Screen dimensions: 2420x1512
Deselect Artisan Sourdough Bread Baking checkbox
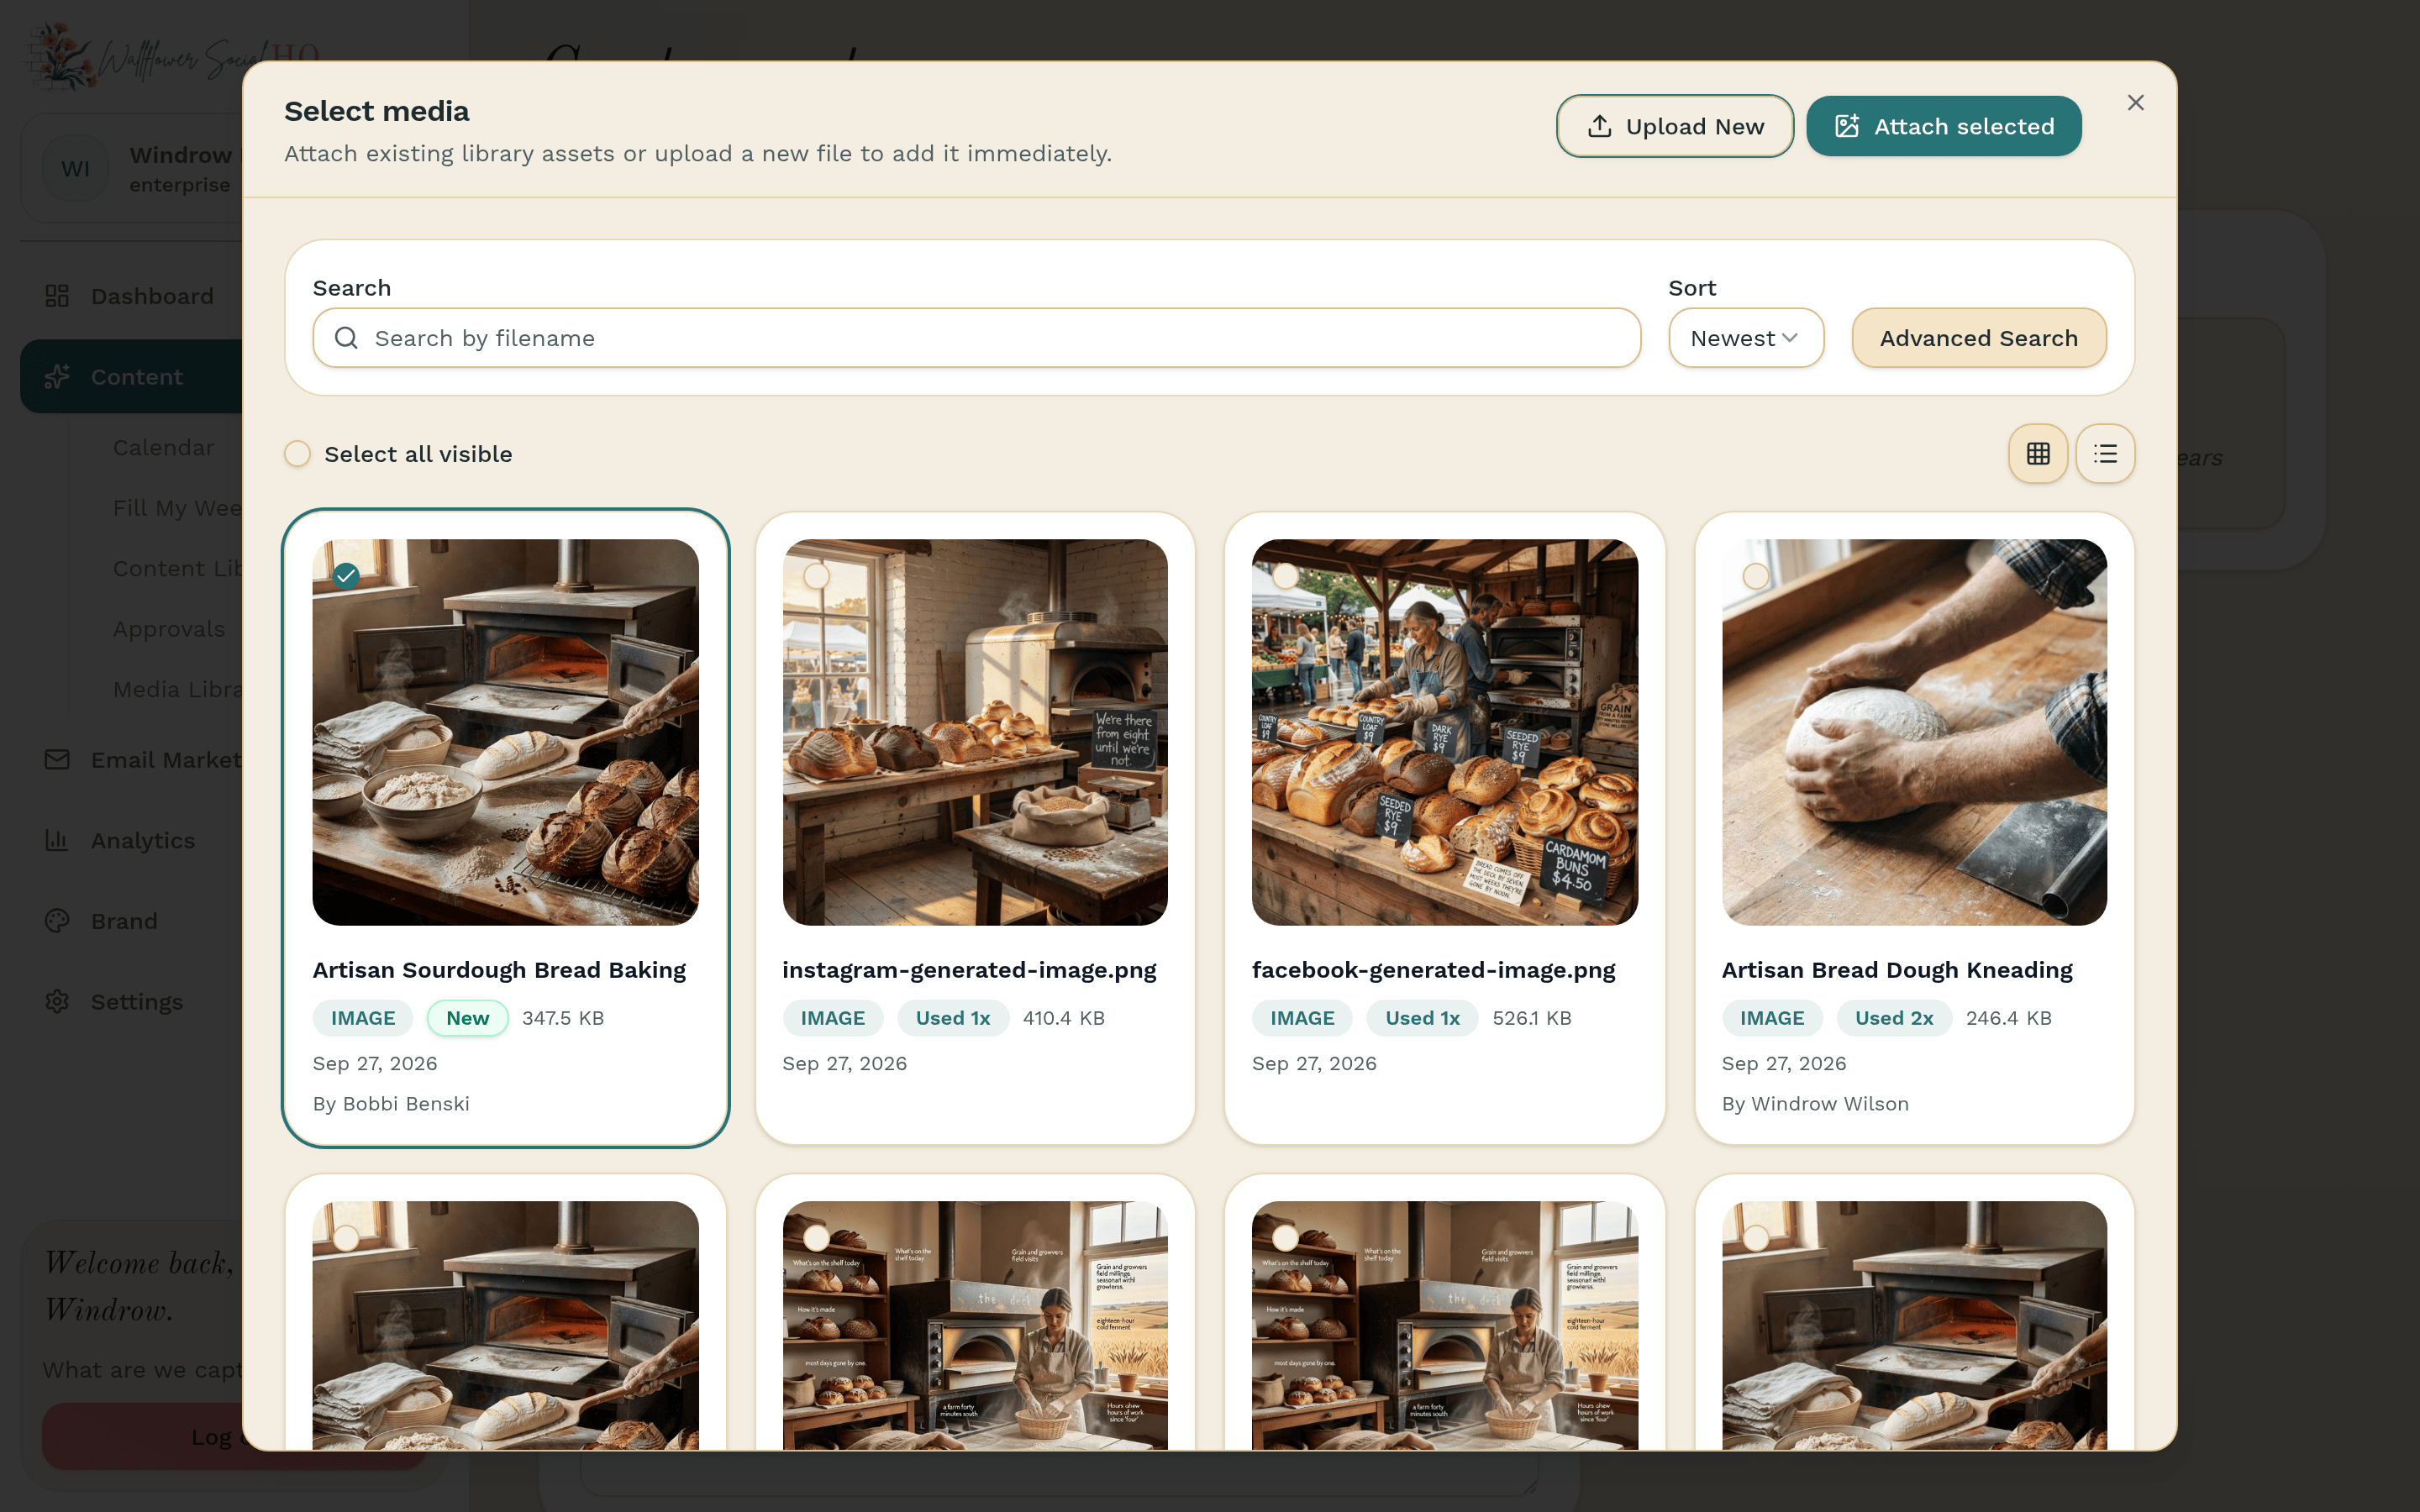click(x=346, y=576)
